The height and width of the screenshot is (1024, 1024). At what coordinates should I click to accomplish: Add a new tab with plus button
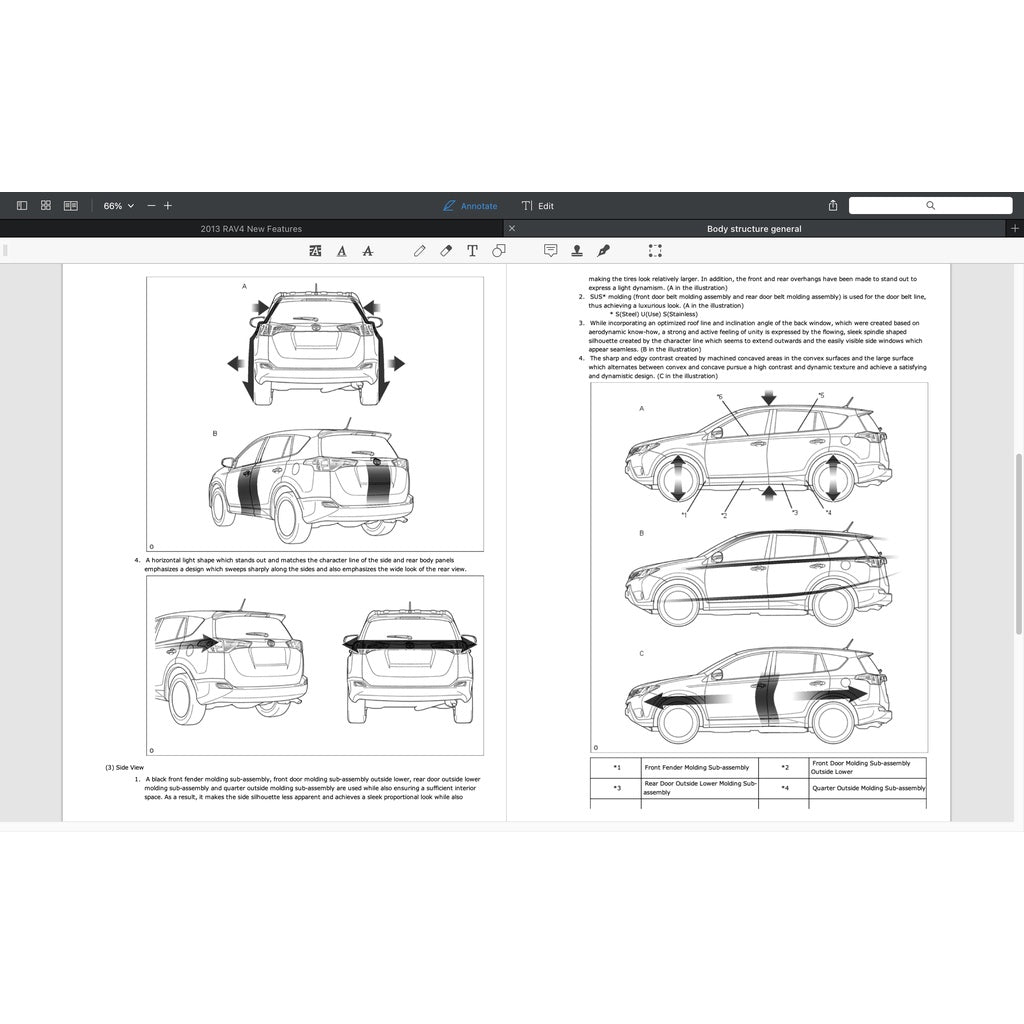click(x=1015, y=229)
